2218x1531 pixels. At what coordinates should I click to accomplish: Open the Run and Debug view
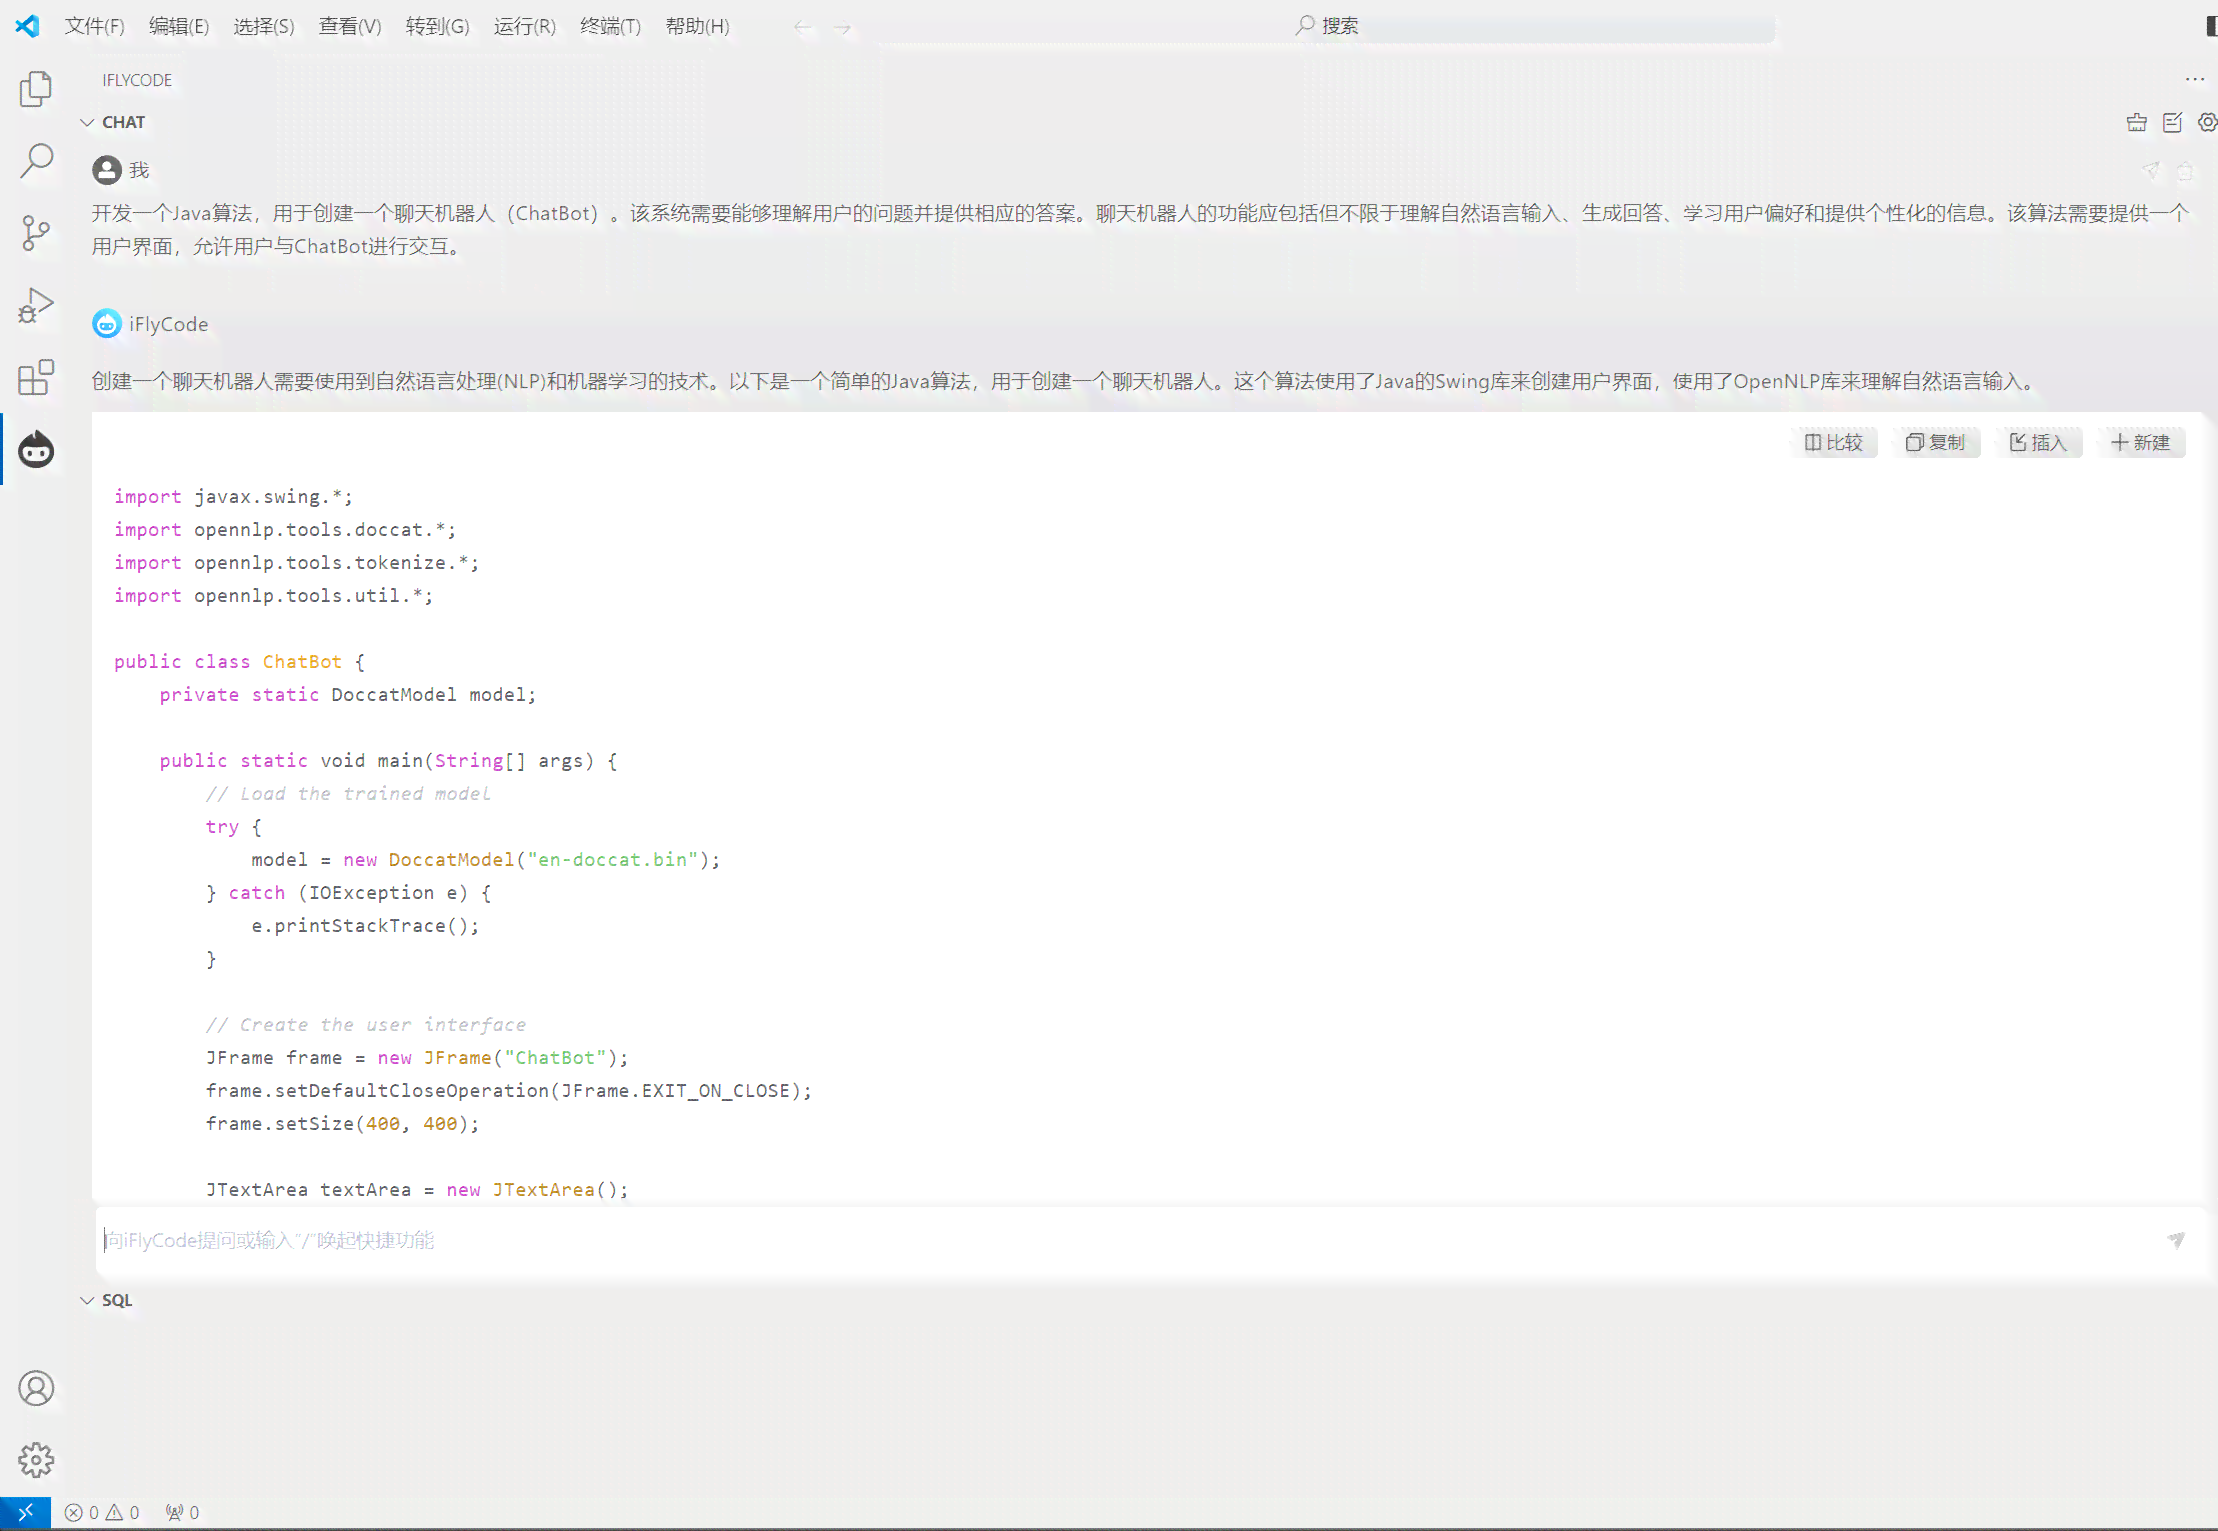[36, 305]
